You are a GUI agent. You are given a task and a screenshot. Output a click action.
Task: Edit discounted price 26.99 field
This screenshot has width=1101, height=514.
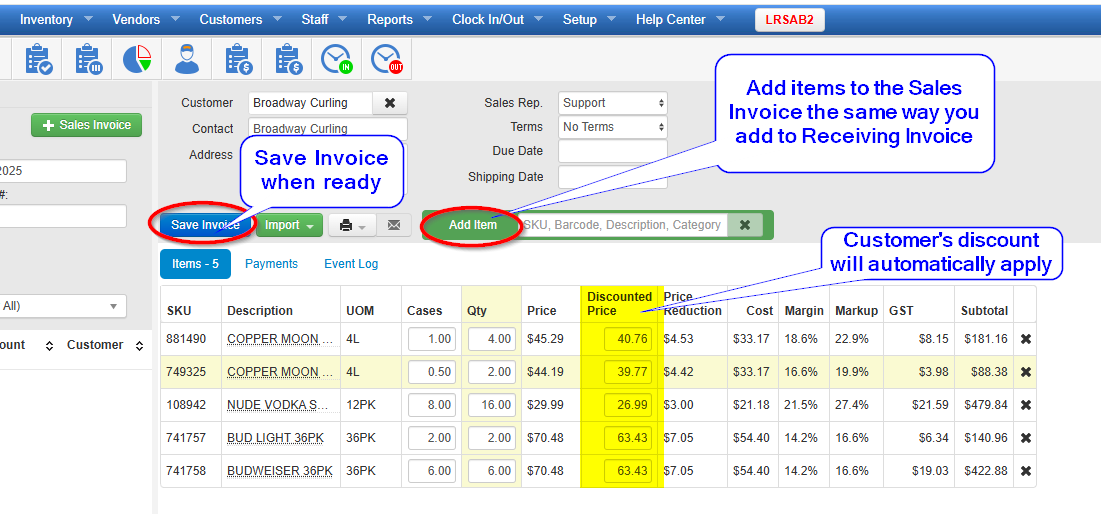pos(628,405)
